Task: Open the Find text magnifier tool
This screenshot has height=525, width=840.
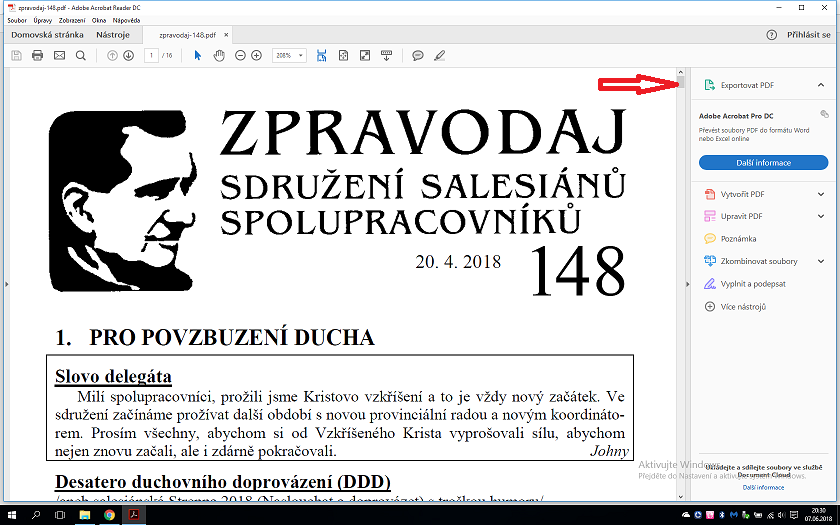Action: pyautogui.click(x=81, y=55)
